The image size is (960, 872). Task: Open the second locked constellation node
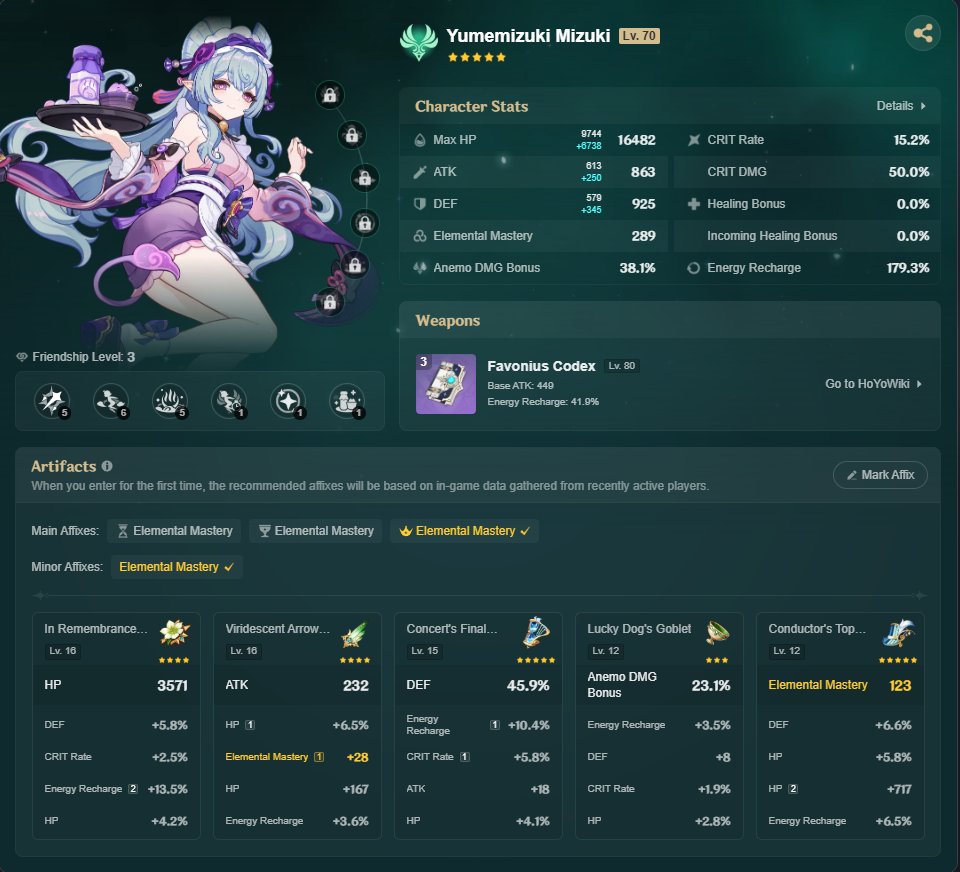coord(352,135)
